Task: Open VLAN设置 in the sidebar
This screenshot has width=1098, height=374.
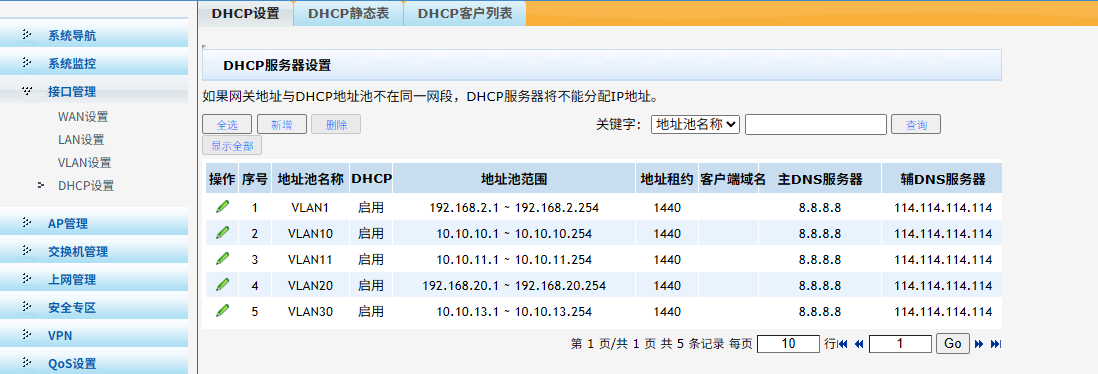Action: click(84, 163)
